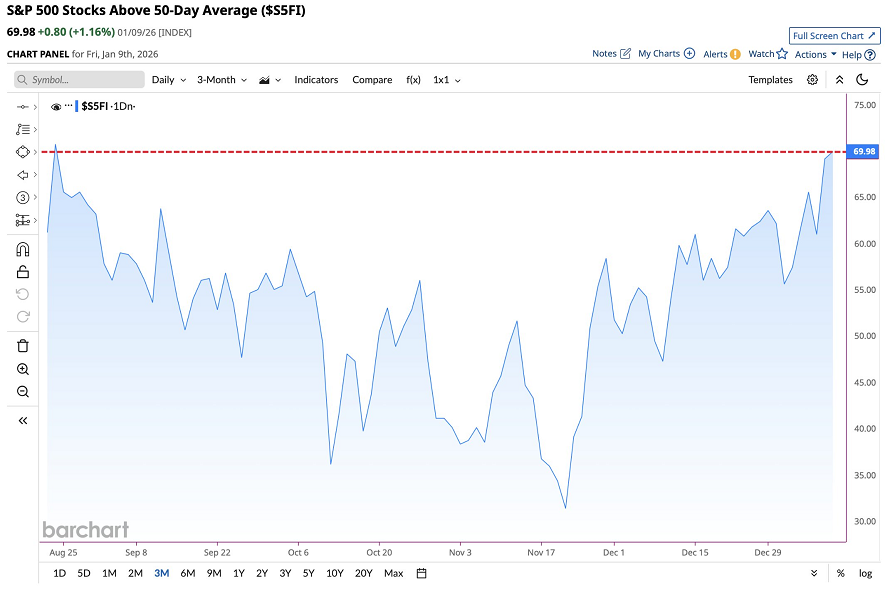
Task: Open the chart type dropdown
Action: [x=270, y=80]
